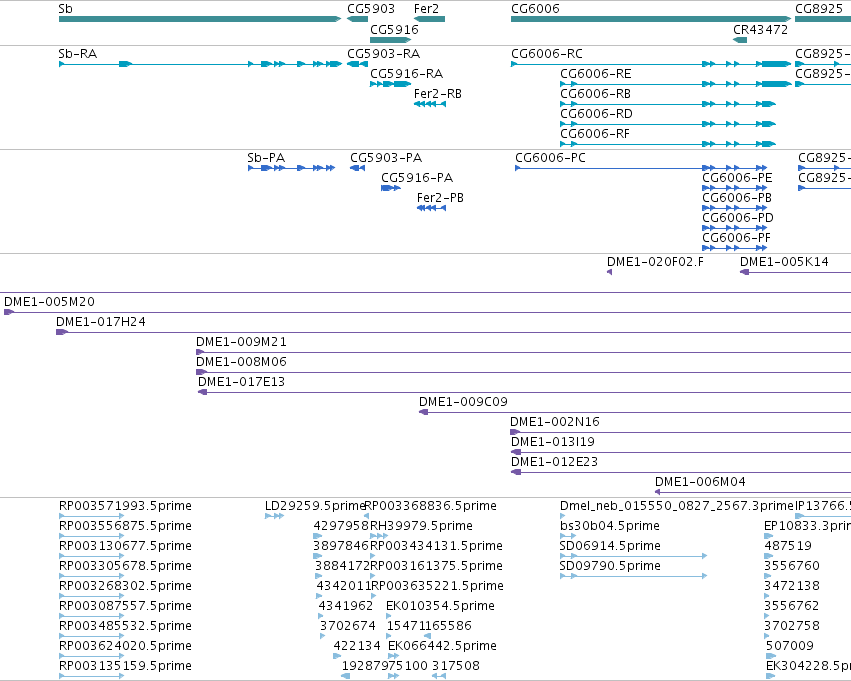
Task: Select the RP003268302.5prime EST
Action: pyautogui.click(x=92, y=596)
